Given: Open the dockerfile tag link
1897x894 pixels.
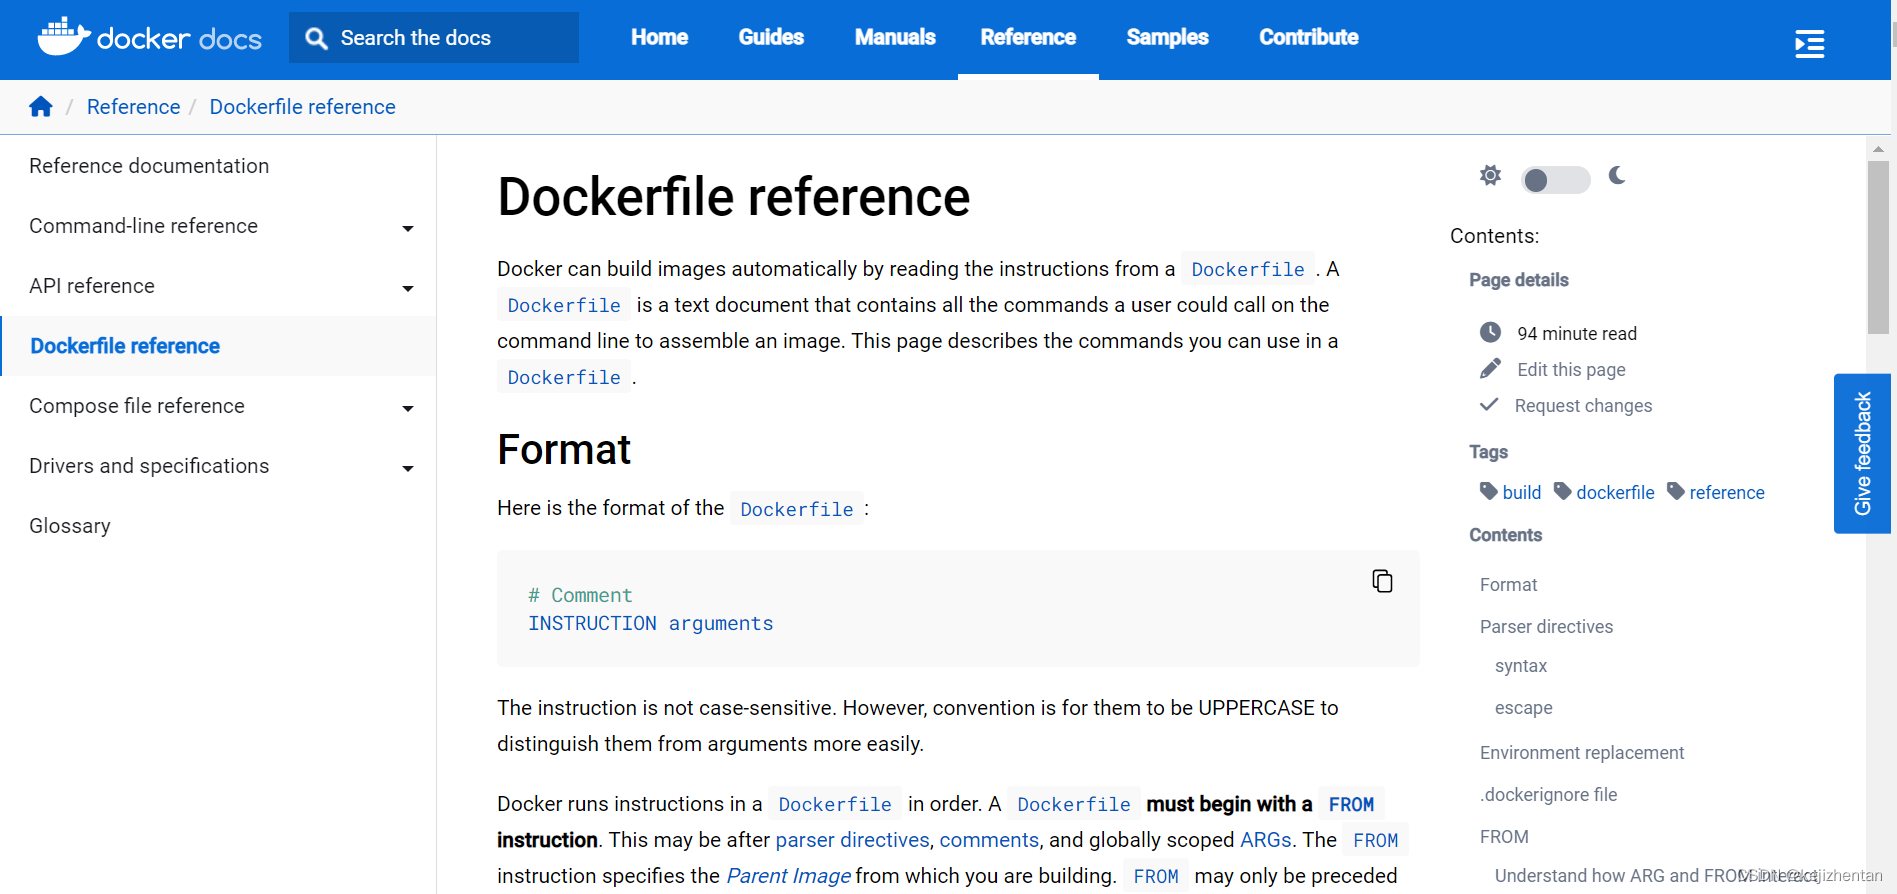Looking at the screenshot, I should [1615, 492].
